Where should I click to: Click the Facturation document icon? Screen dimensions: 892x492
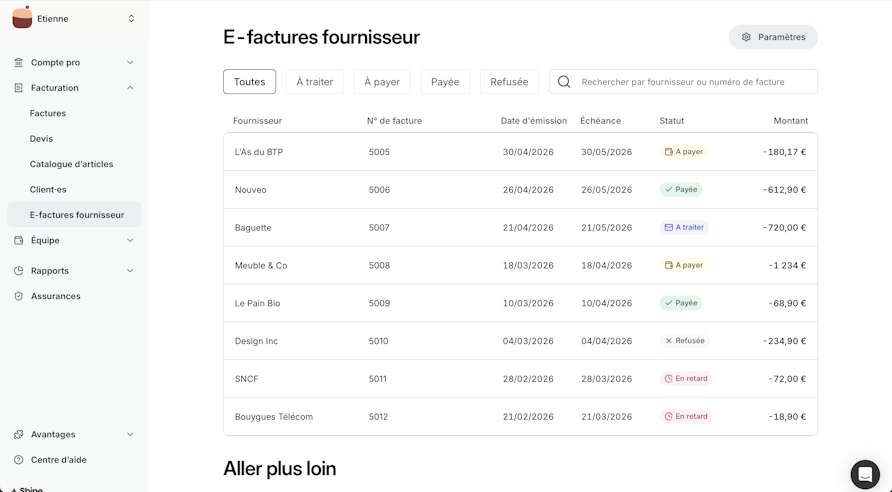pos(19,88)
